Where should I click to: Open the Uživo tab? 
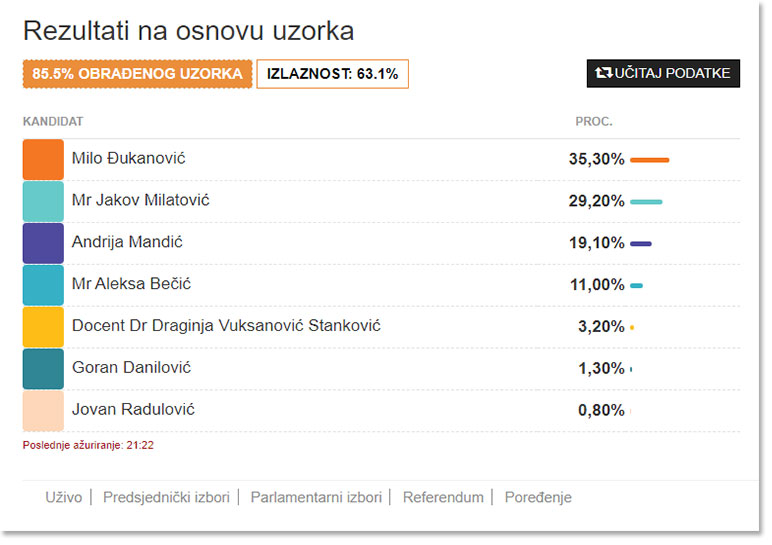[x=64, y=497]
